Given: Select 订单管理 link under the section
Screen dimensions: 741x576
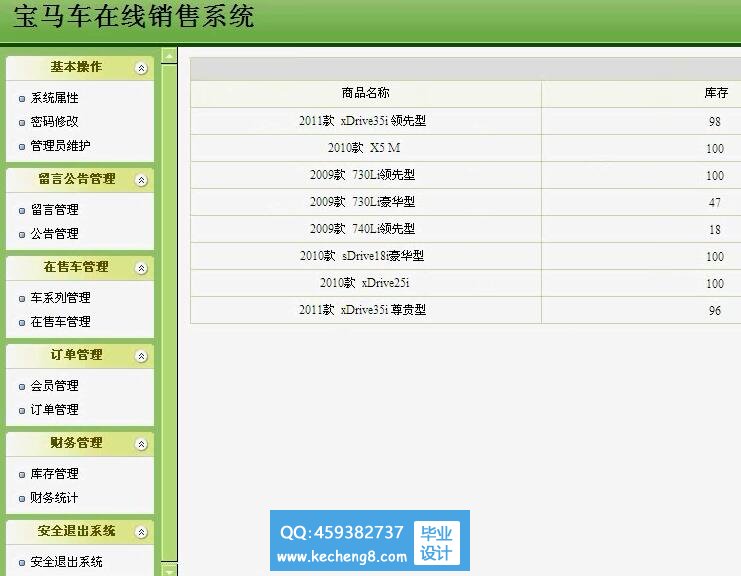Looking at the screenshot, I should 54,410.
